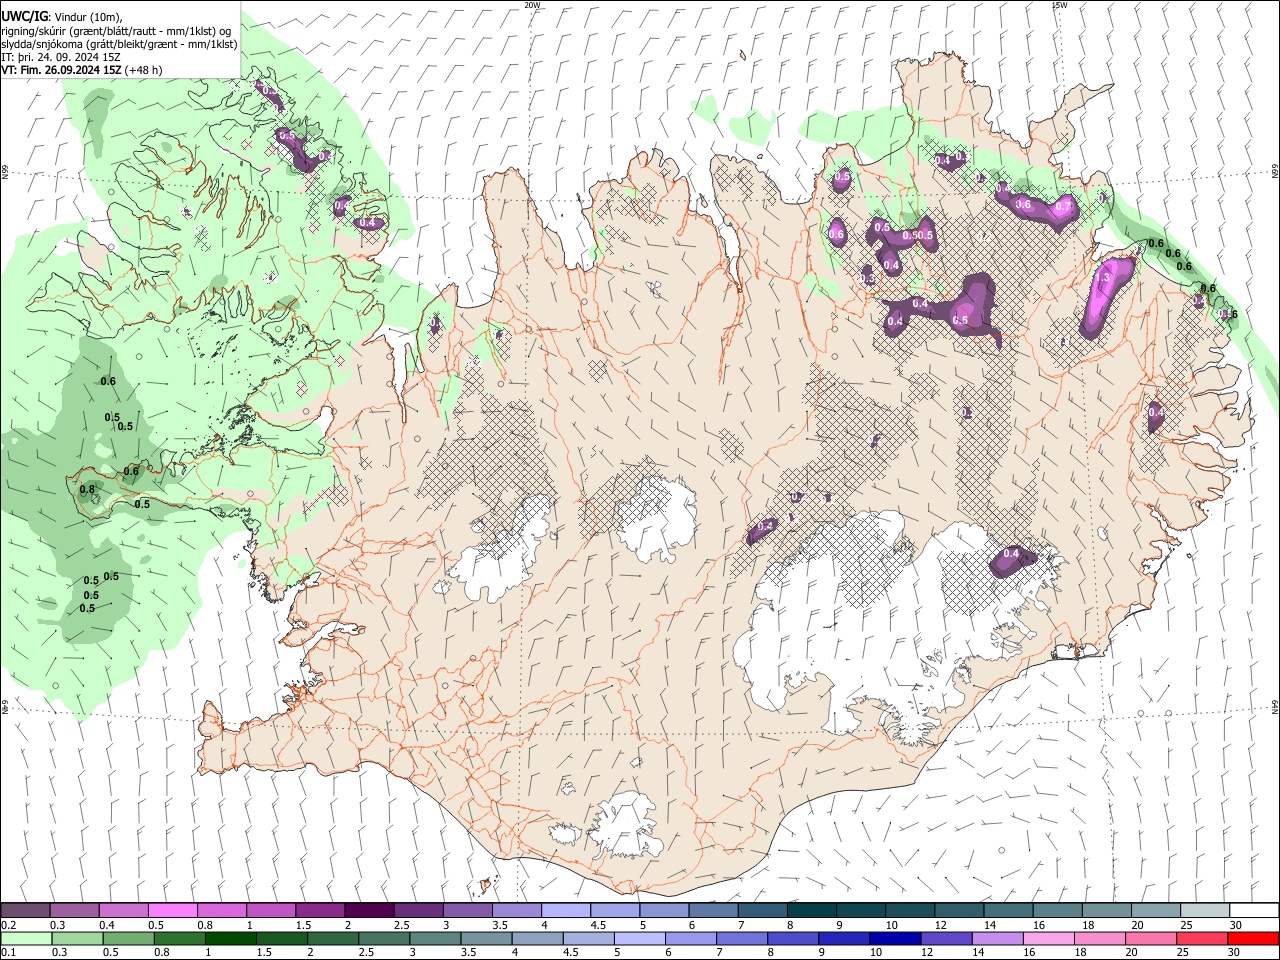Click the 'UWC/IG' title text

tap(24, 16)
